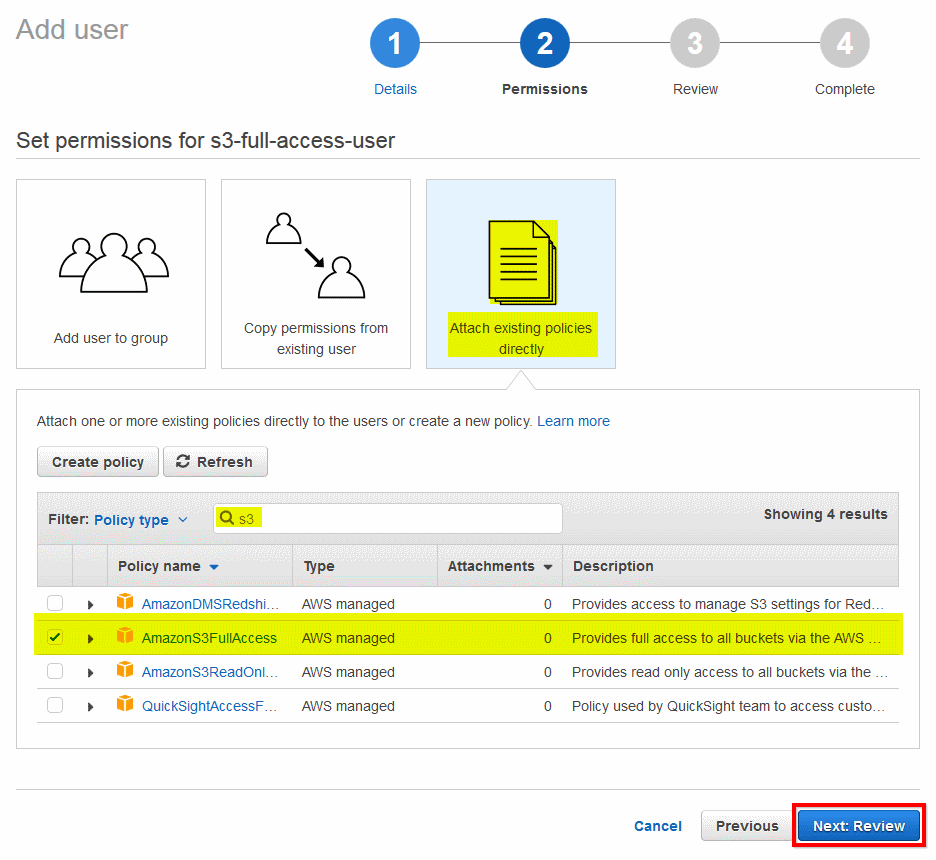Click the QuickSightAccess policy box icon
Viewport: 936px width, 860px height.
point(125,704)
